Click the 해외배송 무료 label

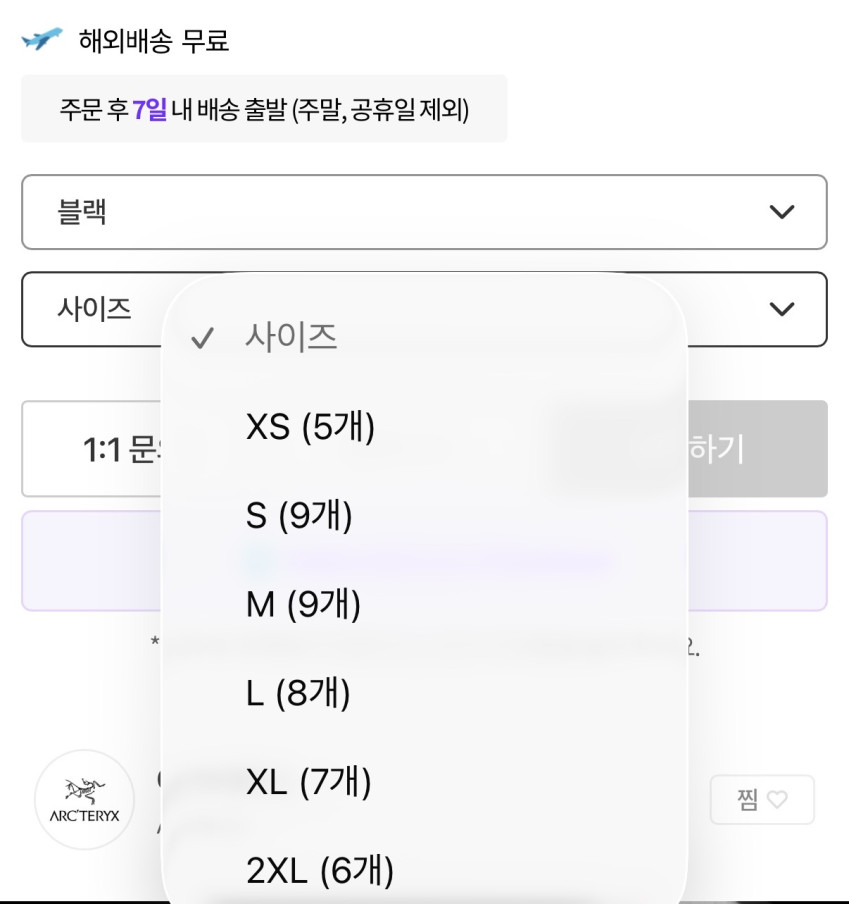154,41
